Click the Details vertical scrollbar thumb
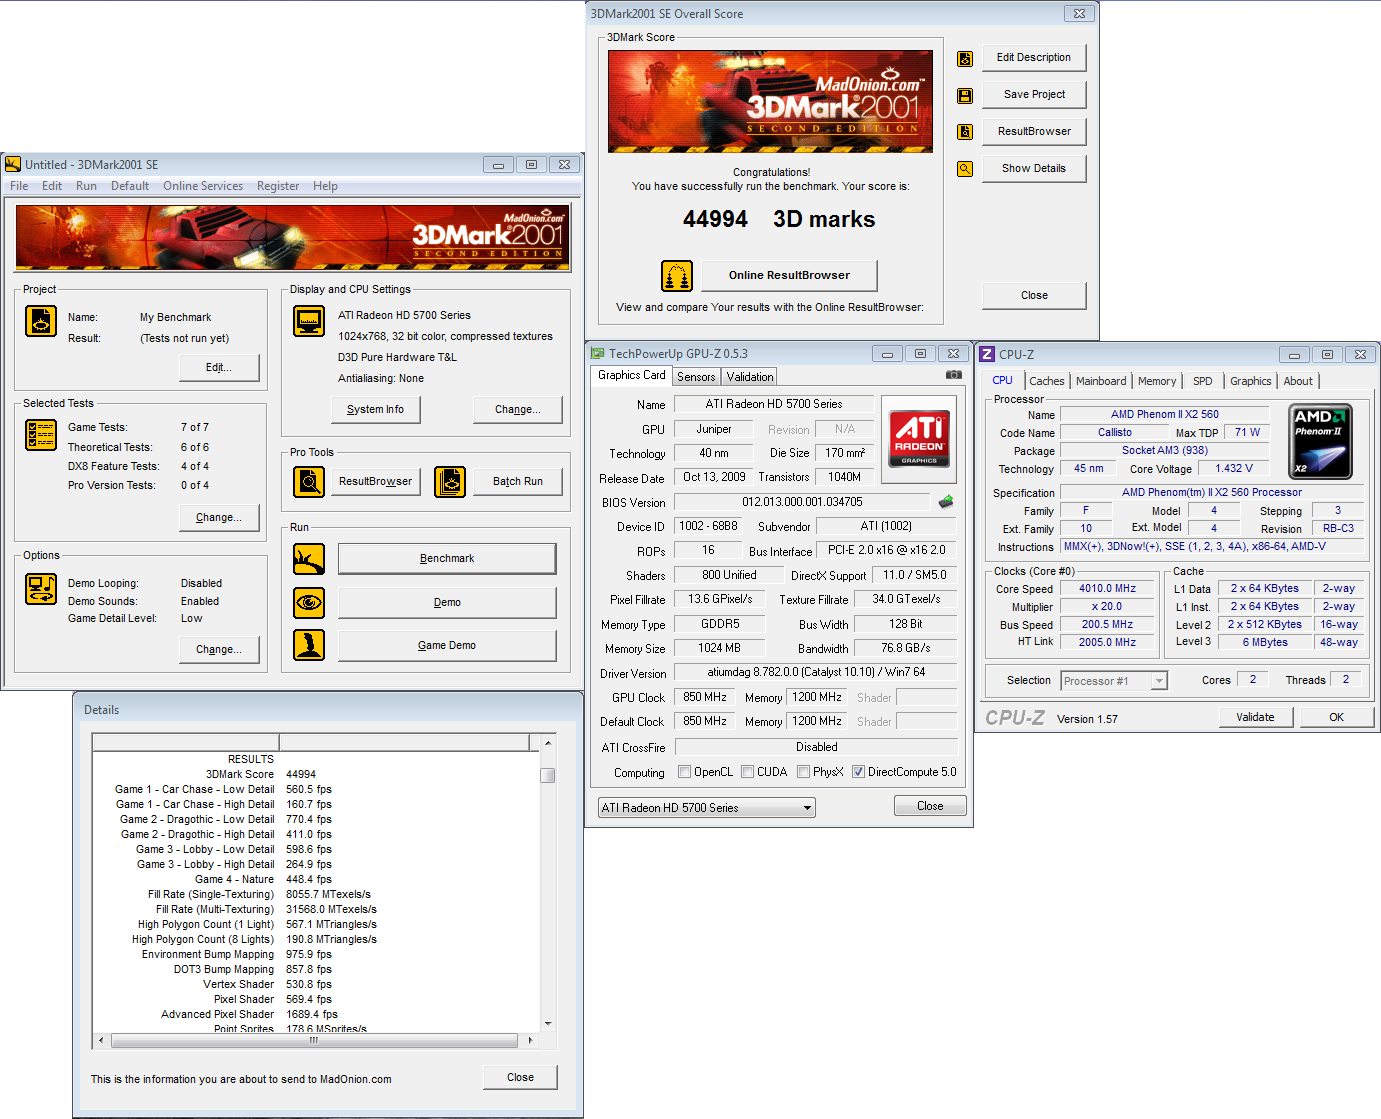The width and height of the screenshot is (1381, 1119). pyautogui.click(x=547, y=775)
